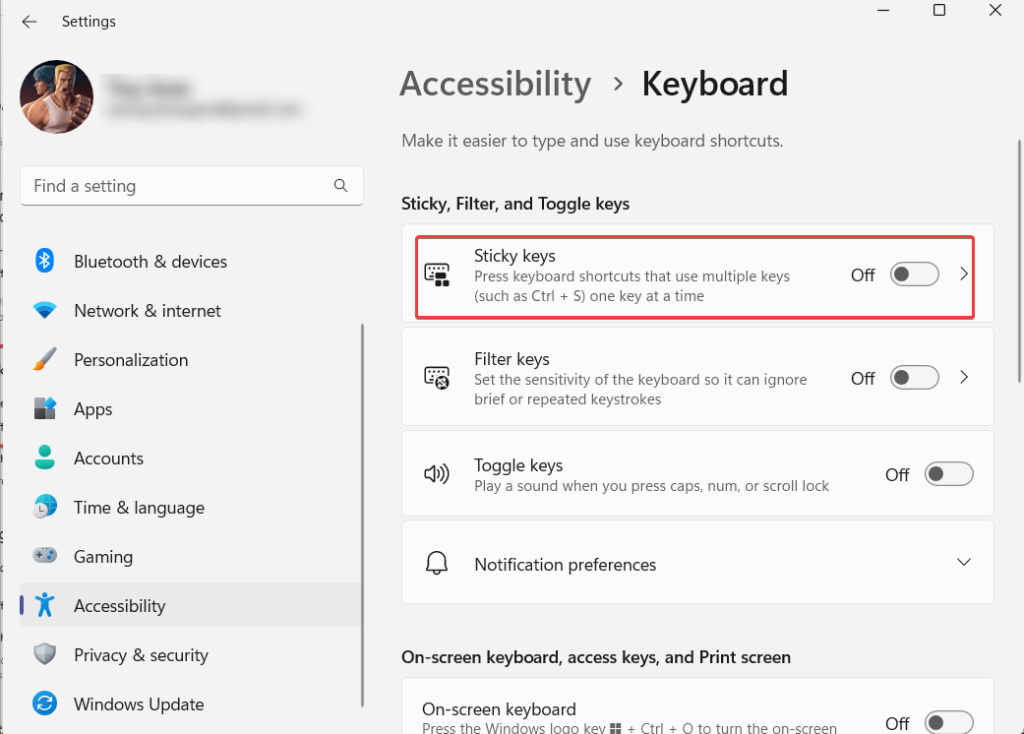Image resolution: width=1024 pixels, height=734 pixels.
Task: Click the user profile avatar picture
Action: tap(57, 97)
